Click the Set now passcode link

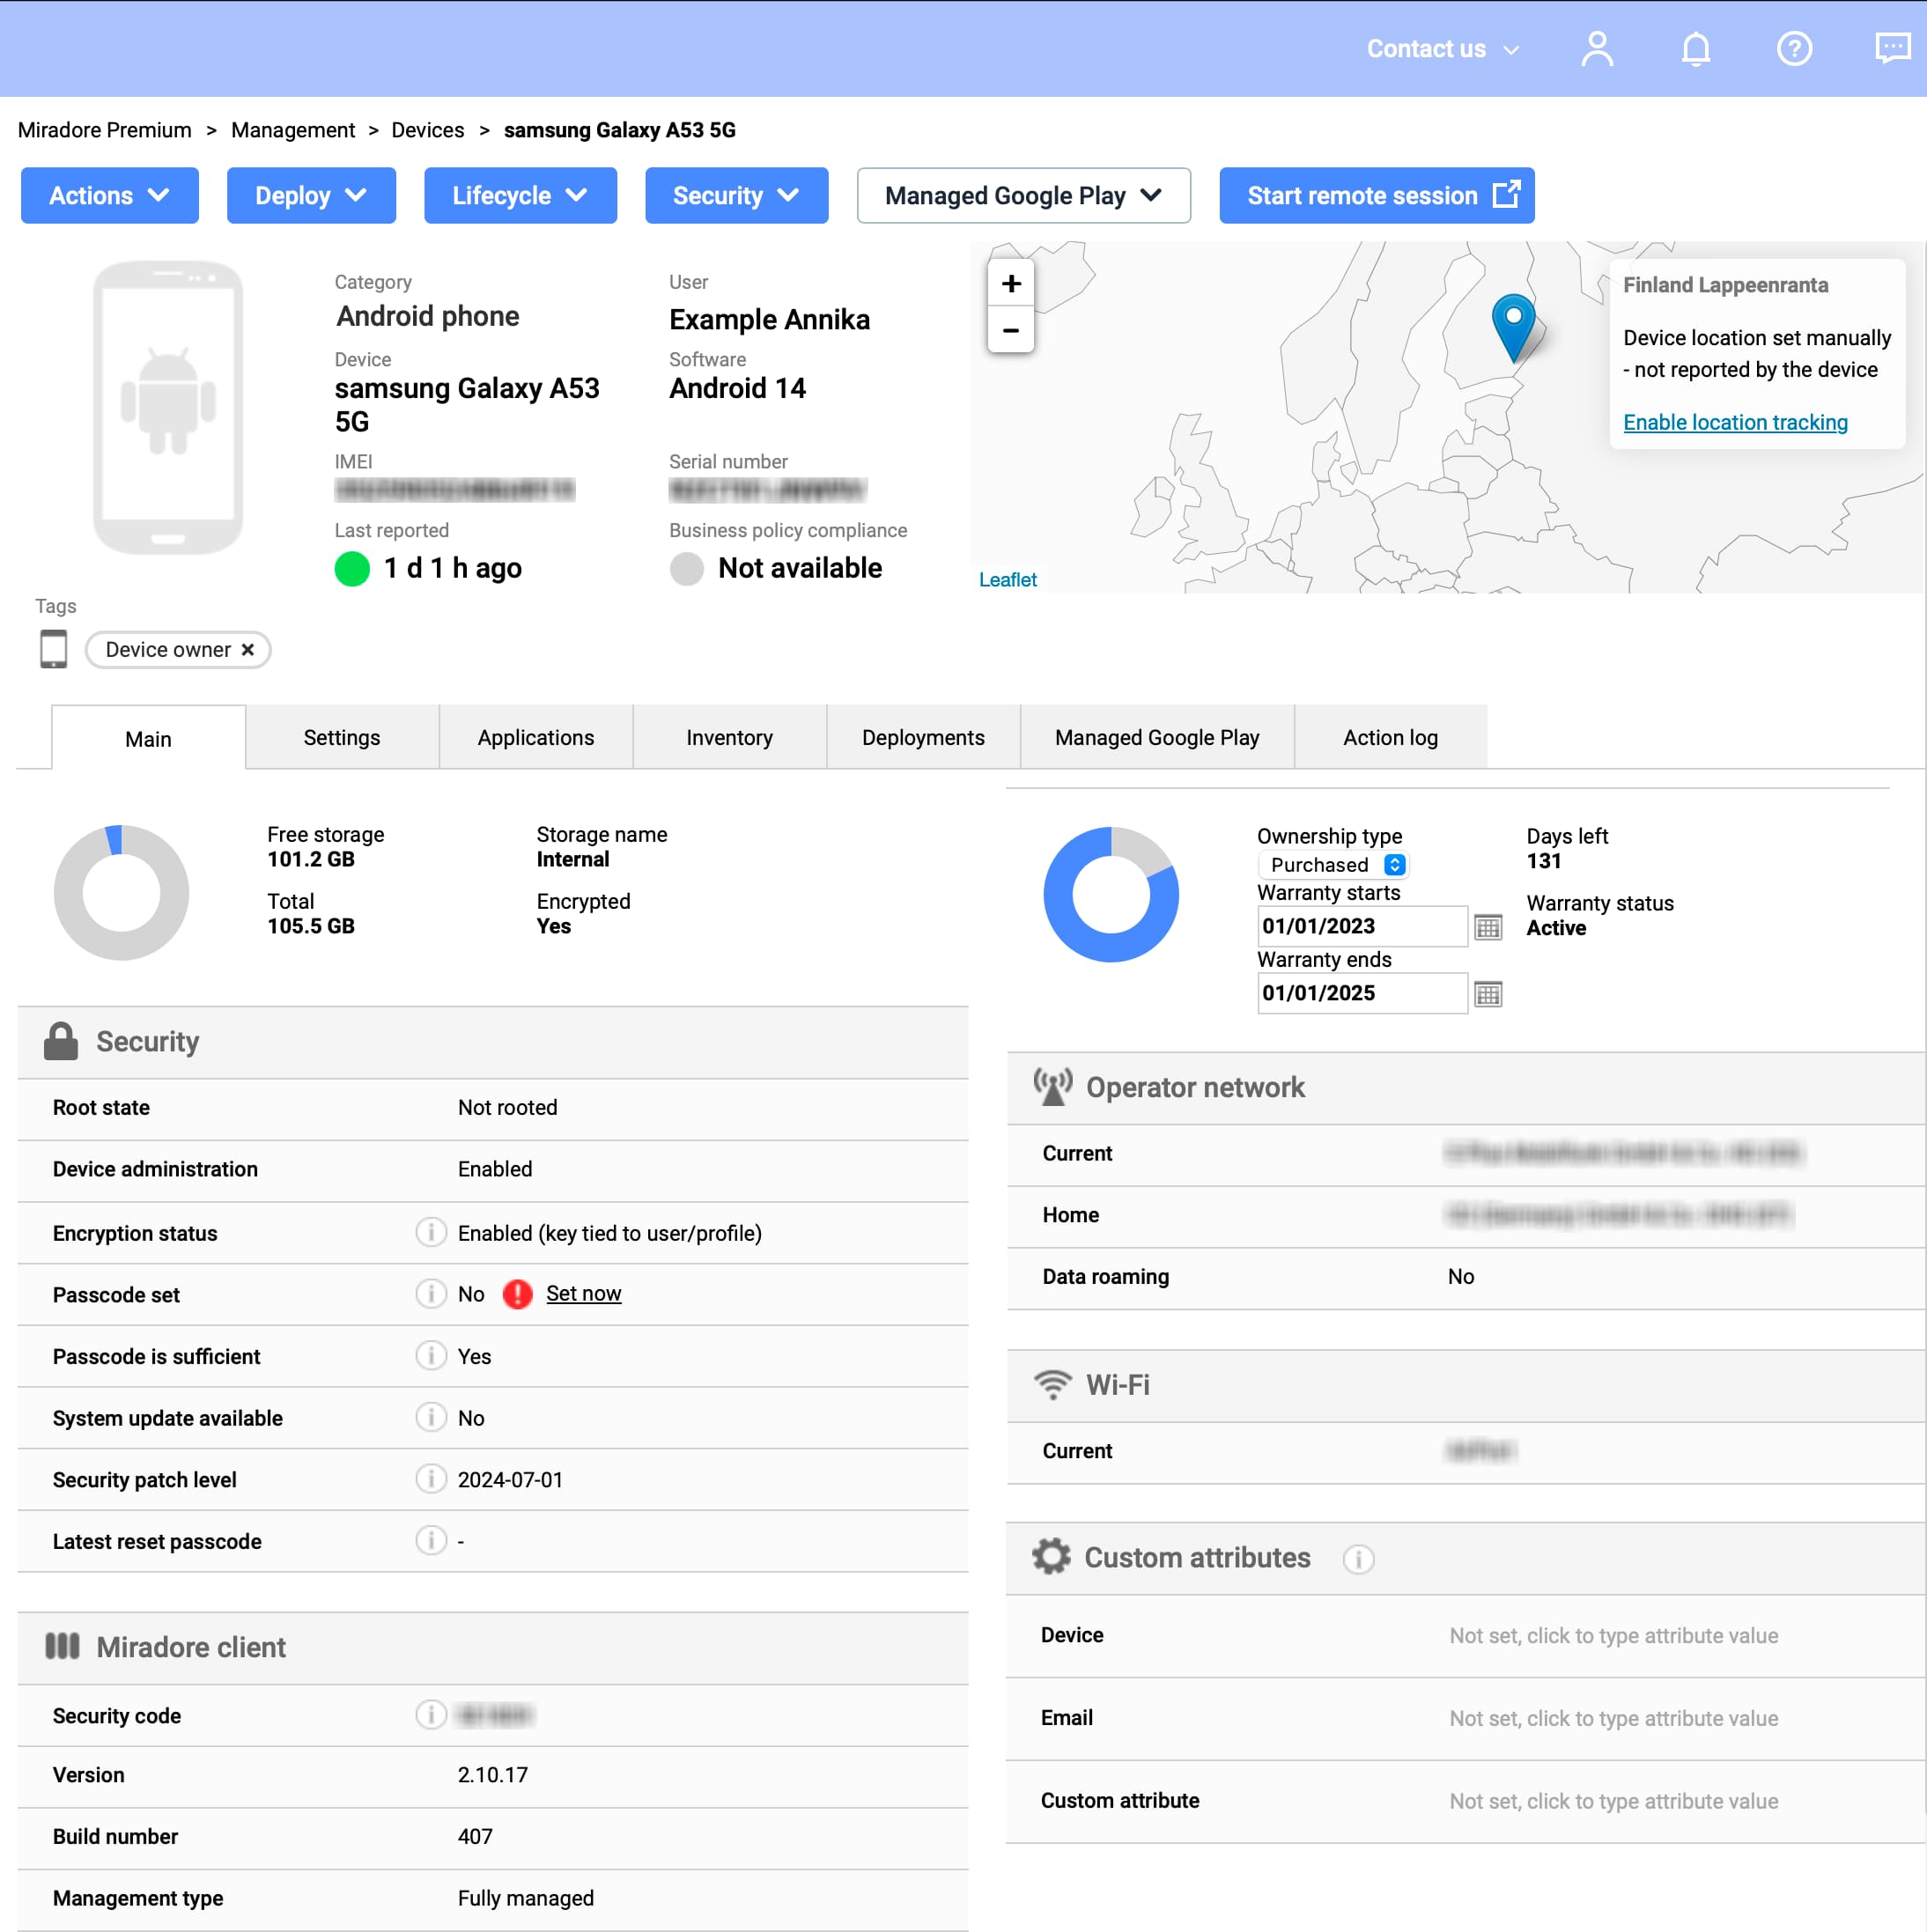(x=583, y=1294)
